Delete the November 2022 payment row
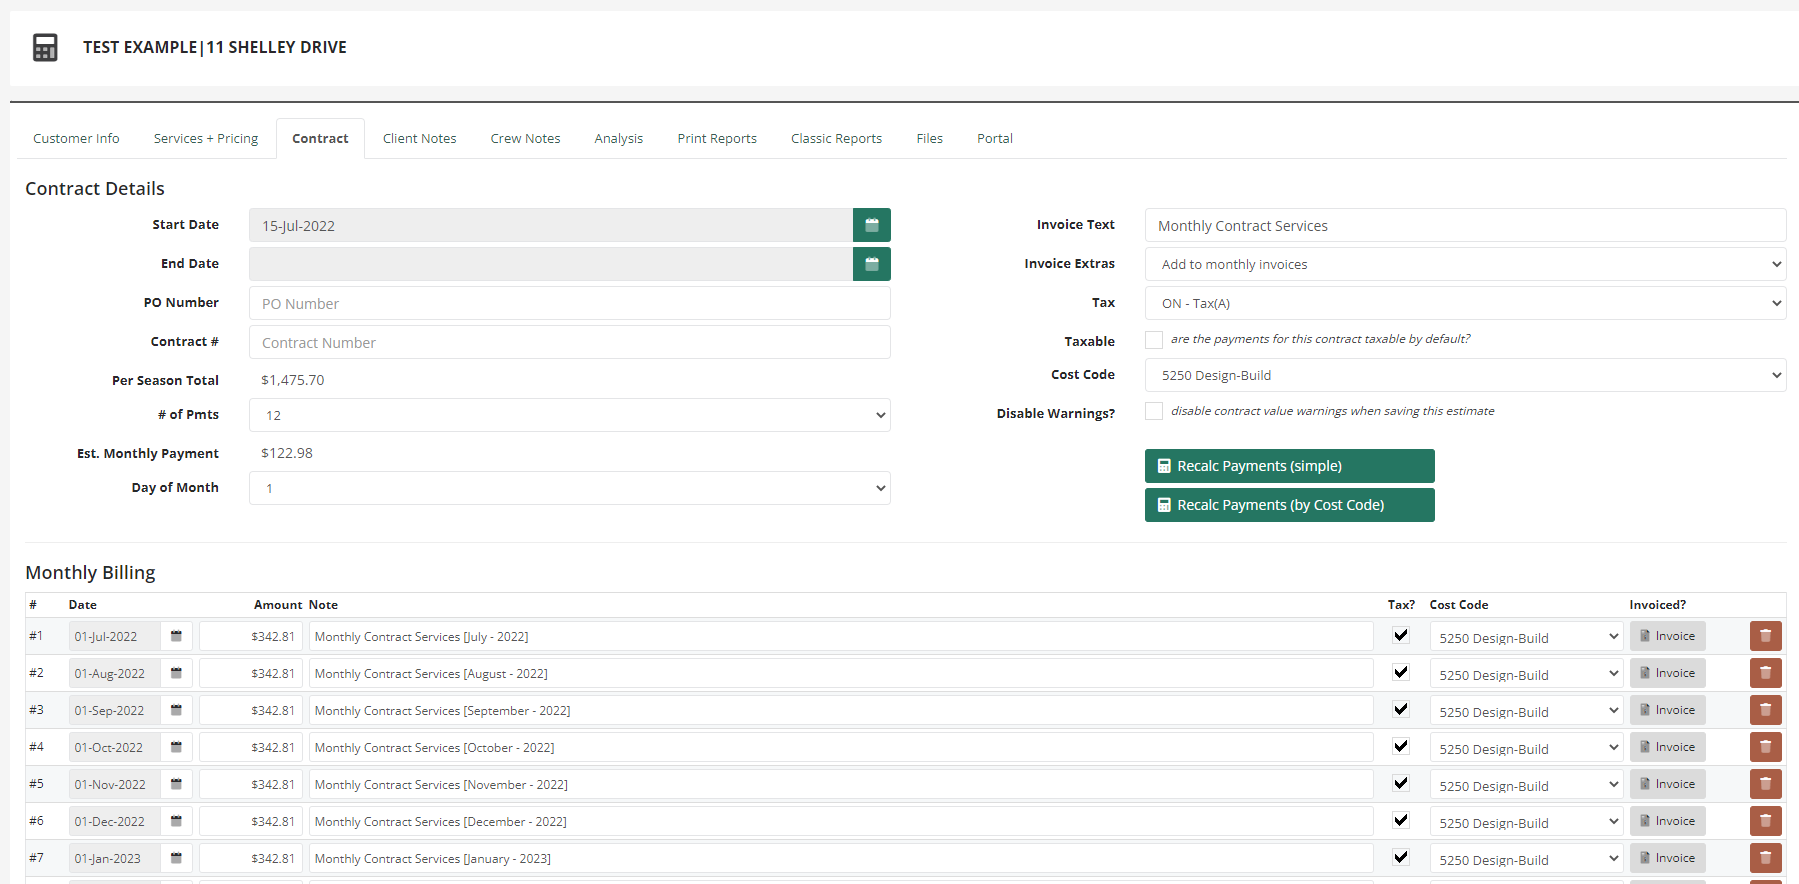This screenshot has height=884, width=1799. click(1765, 784)
